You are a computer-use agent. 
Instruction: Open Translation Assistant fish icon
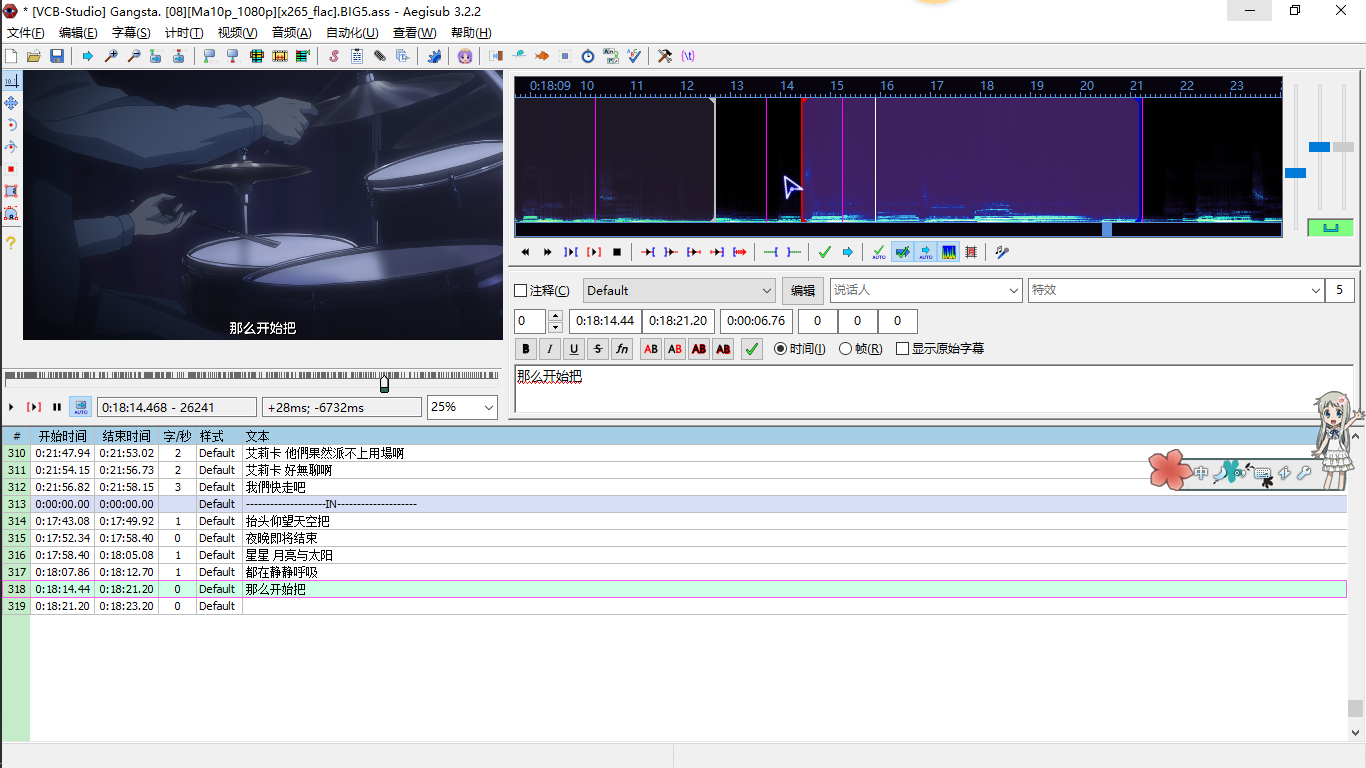coord(542,56)
